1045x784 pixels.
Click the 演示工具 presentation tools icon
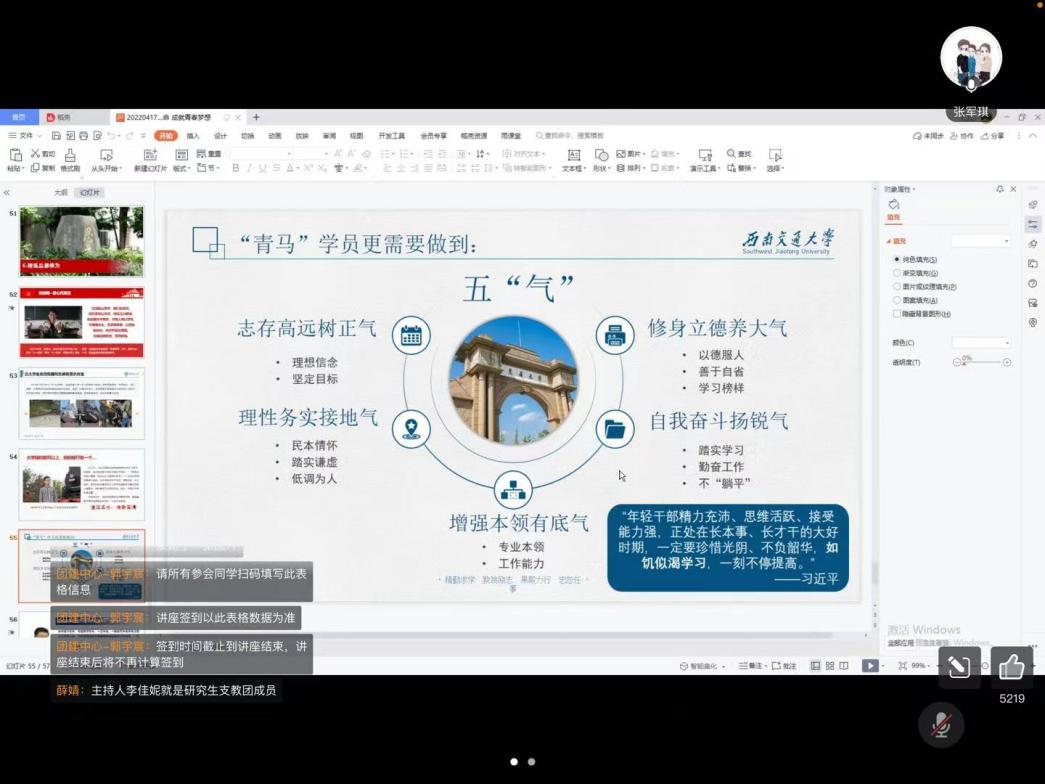tap(704, 155)
